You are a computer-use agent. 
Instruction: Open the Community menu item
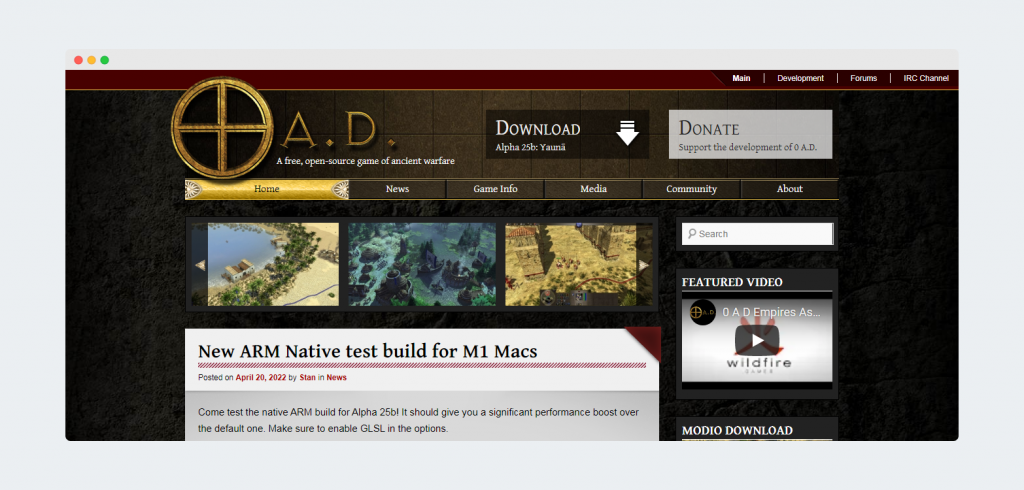tap(692, 189)
